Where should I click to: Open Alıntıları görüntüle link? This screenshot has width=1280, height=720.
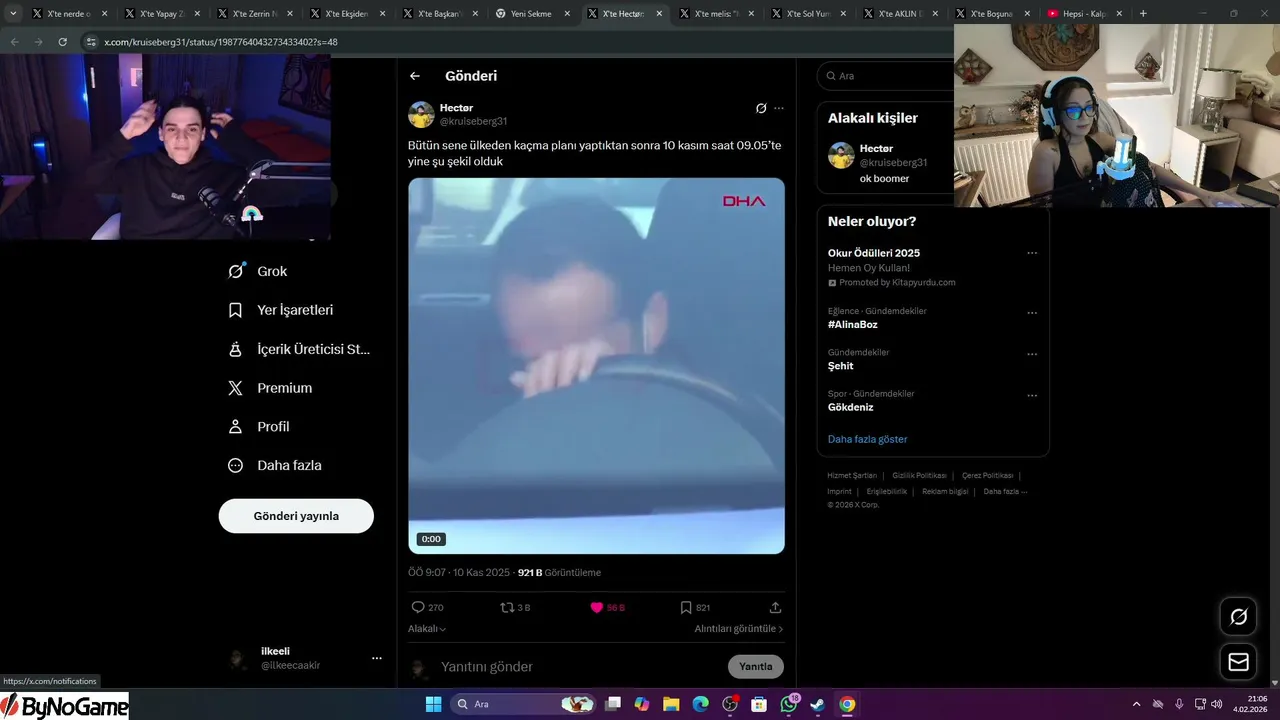click(x=739, y=629)
